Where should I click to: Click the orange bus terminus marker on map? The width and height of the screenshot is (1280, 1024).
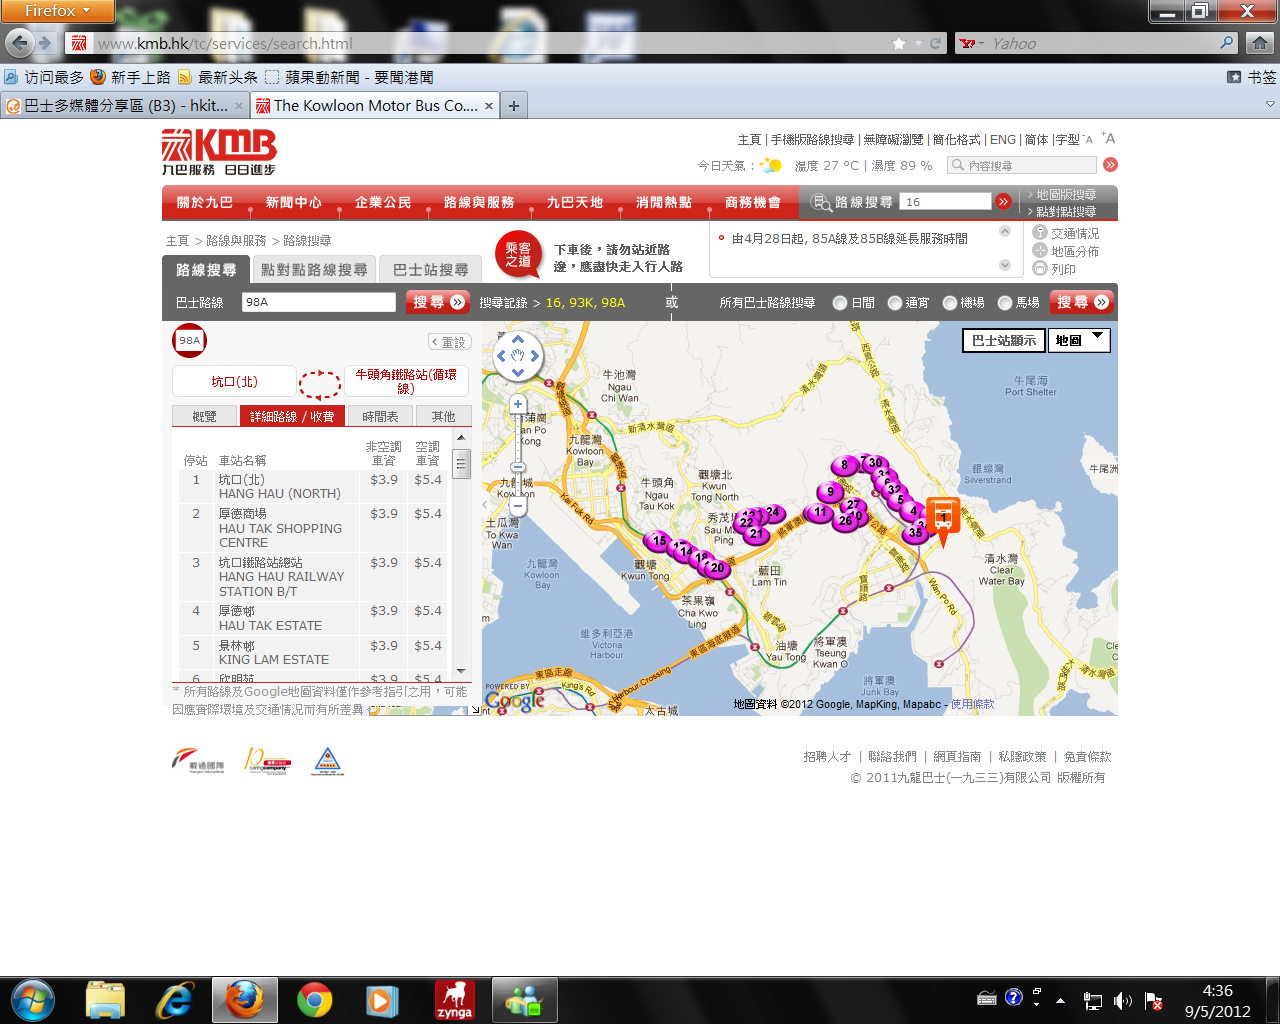click(x=942, y=517)
